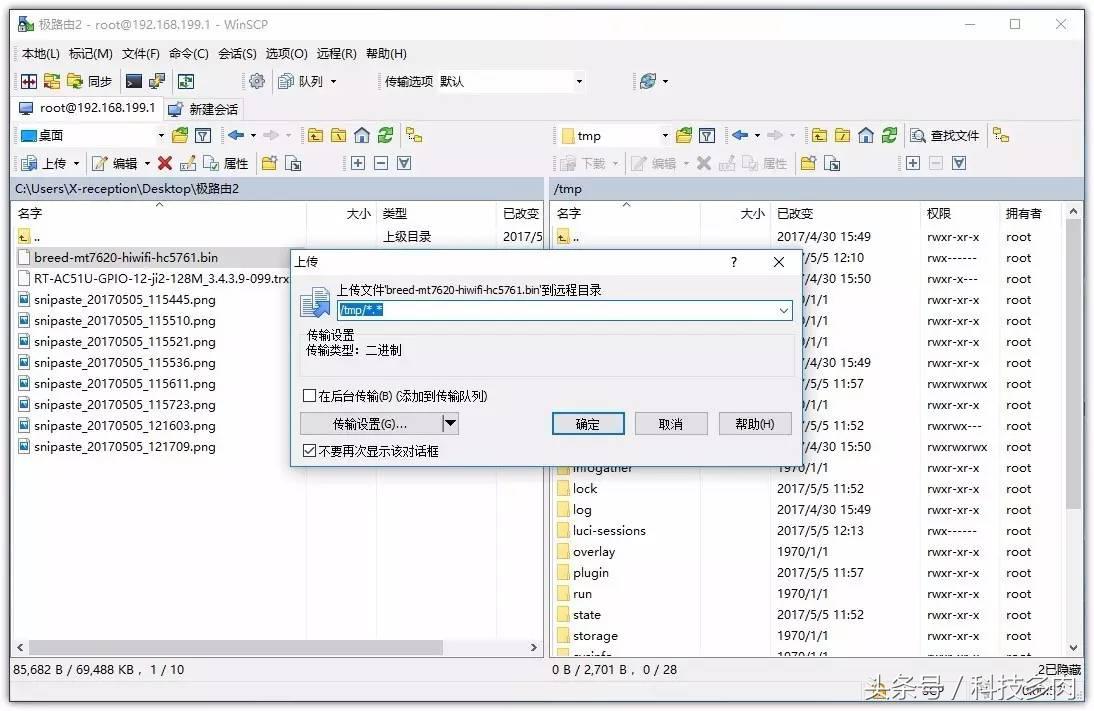The height and width of the screenshot is (711, 1094).
Task: Click 确定 to confirm the upload
Action: [587, 423]
